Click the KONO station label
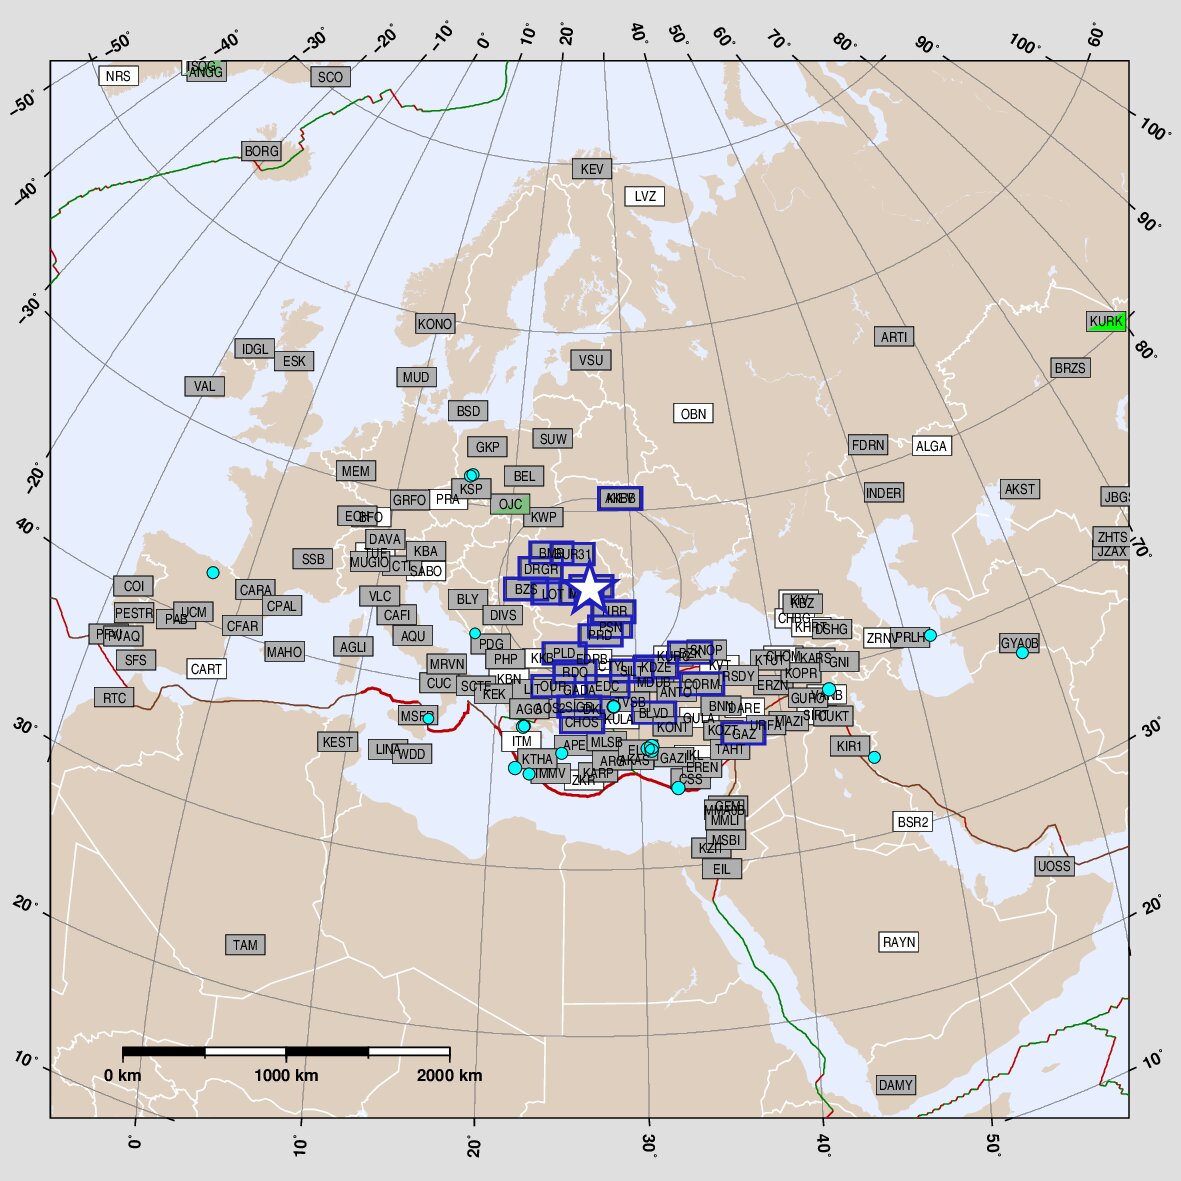Image resolution: width=1181 pixels, height=1181 pixels. [x=434, y=324]
